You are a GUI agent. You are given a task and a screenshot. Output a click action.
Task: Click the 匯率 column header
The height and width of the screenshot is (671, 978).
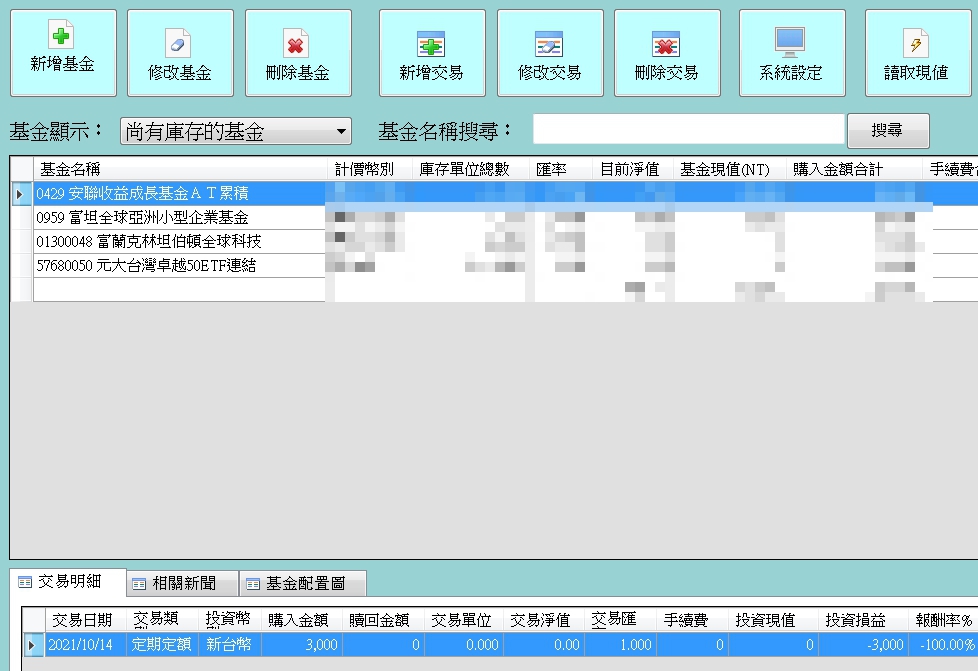click(x=561, y=169)
